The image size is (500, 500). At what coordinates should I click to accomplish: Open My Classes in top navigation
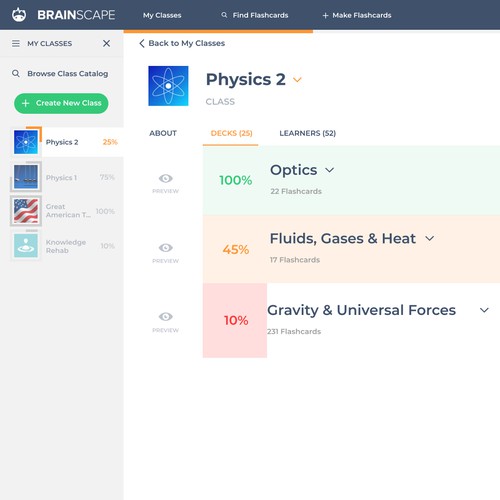coord(162,15)
